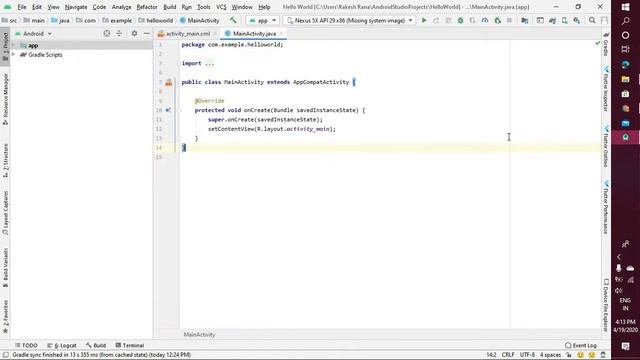Viewport: 640px width, 360px height.
Task: Toggle the Structure side tab
Action: point(5,160)
